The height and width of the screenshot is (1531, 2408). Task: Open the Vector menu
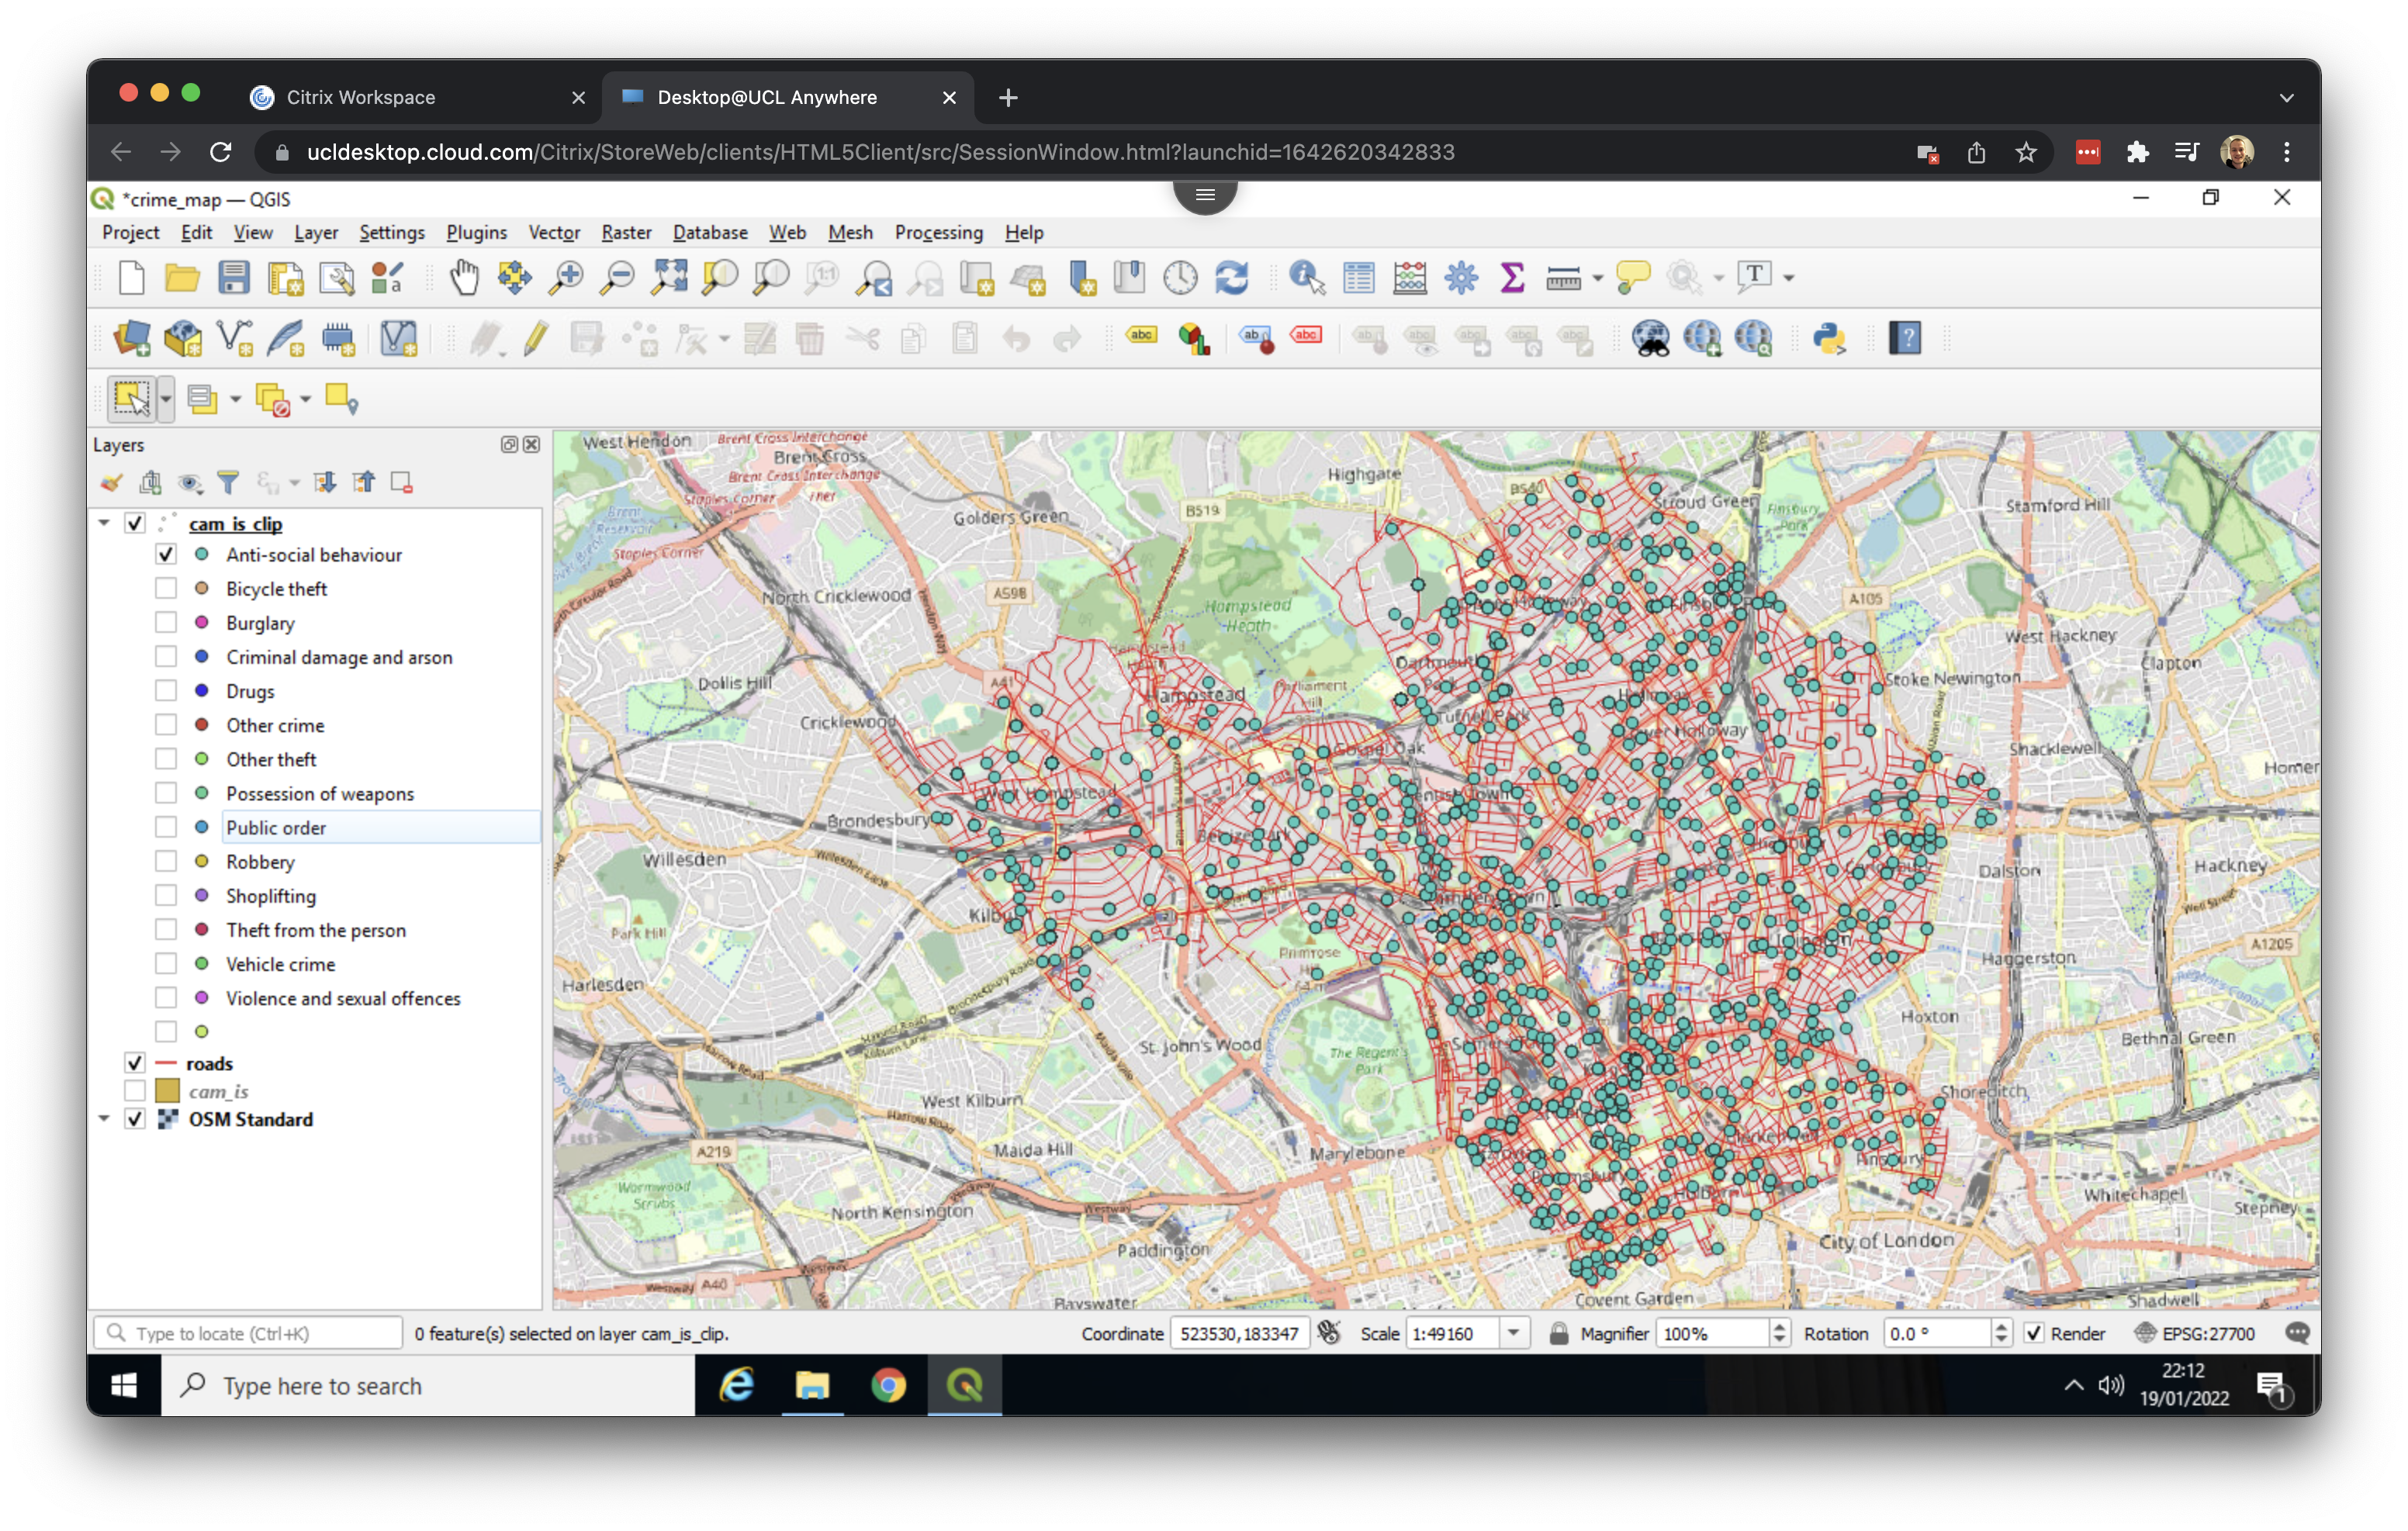(553, 232)
